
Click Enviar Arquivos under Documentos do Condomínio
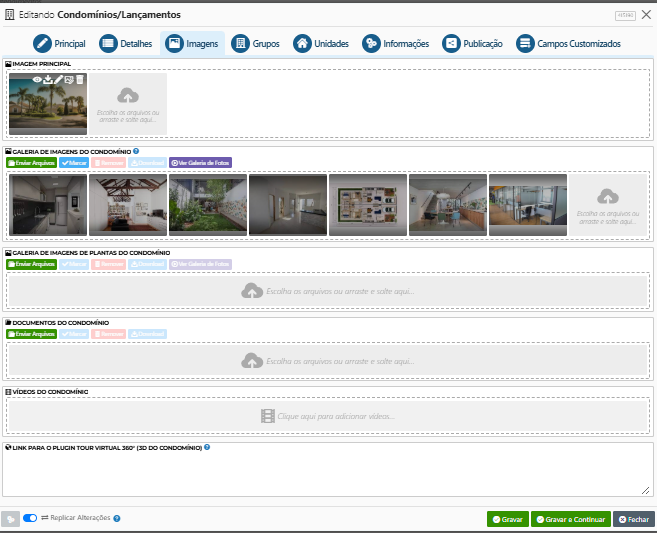(31, 334)
